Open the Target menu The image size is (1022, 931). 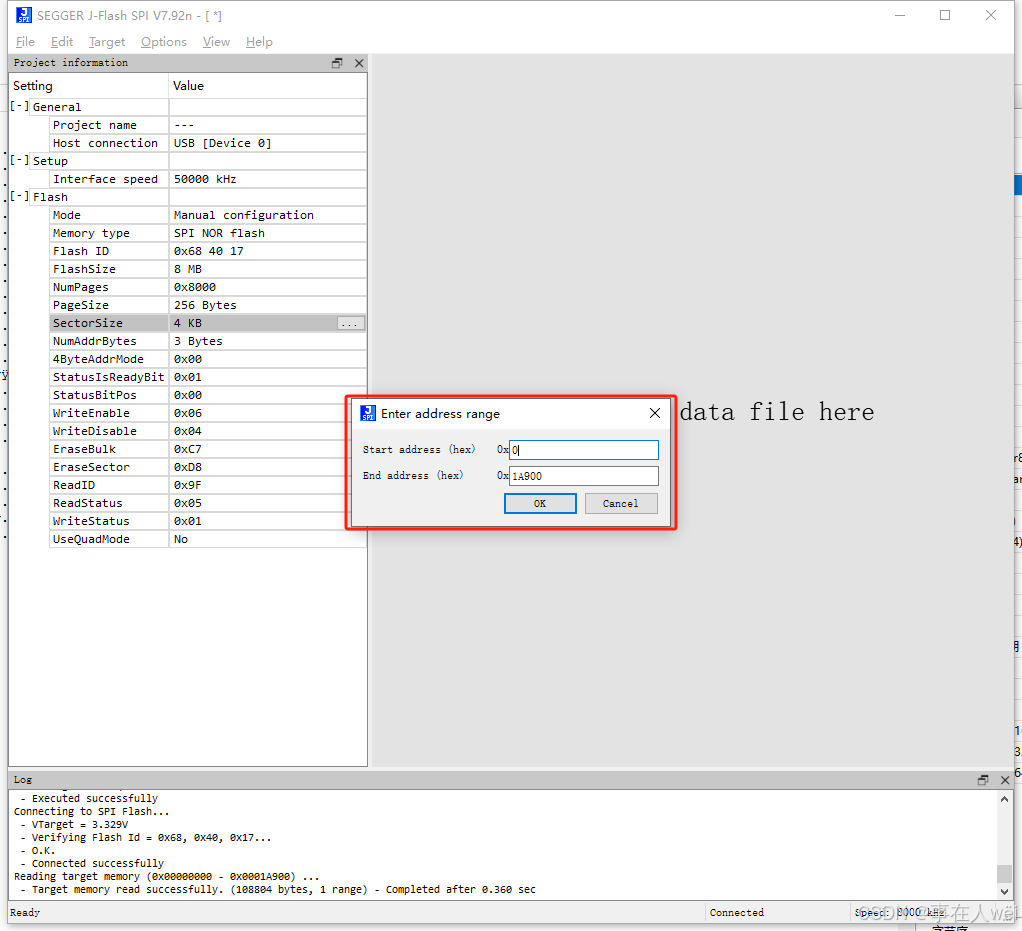tap(107, 42)
